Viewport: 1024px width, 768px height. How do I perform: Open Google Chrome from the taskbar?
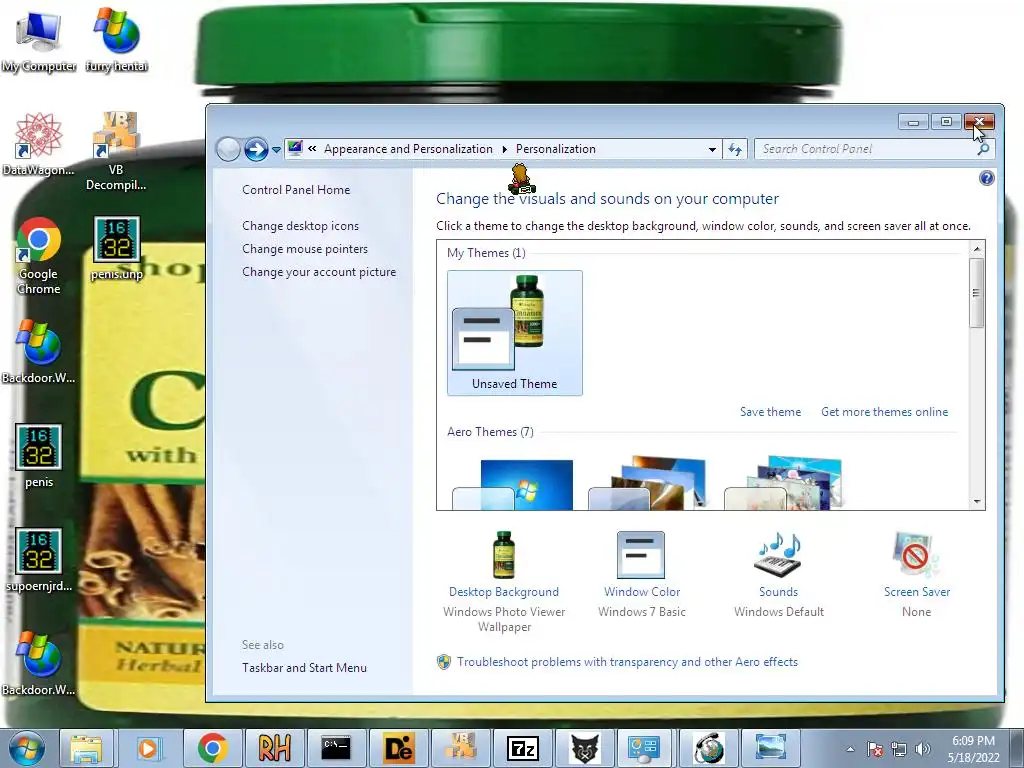[x=212, y=748]
